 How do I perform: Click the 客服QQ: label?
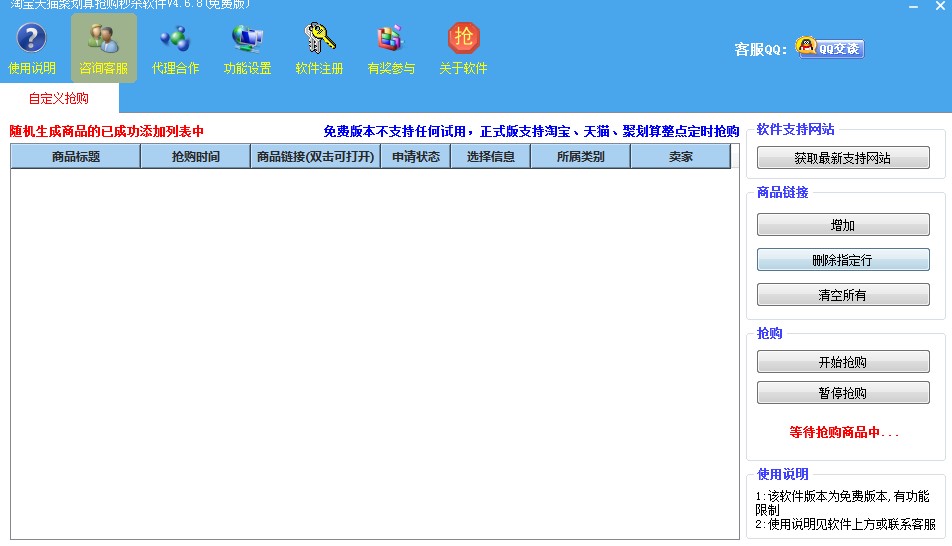tap(761, 49)
